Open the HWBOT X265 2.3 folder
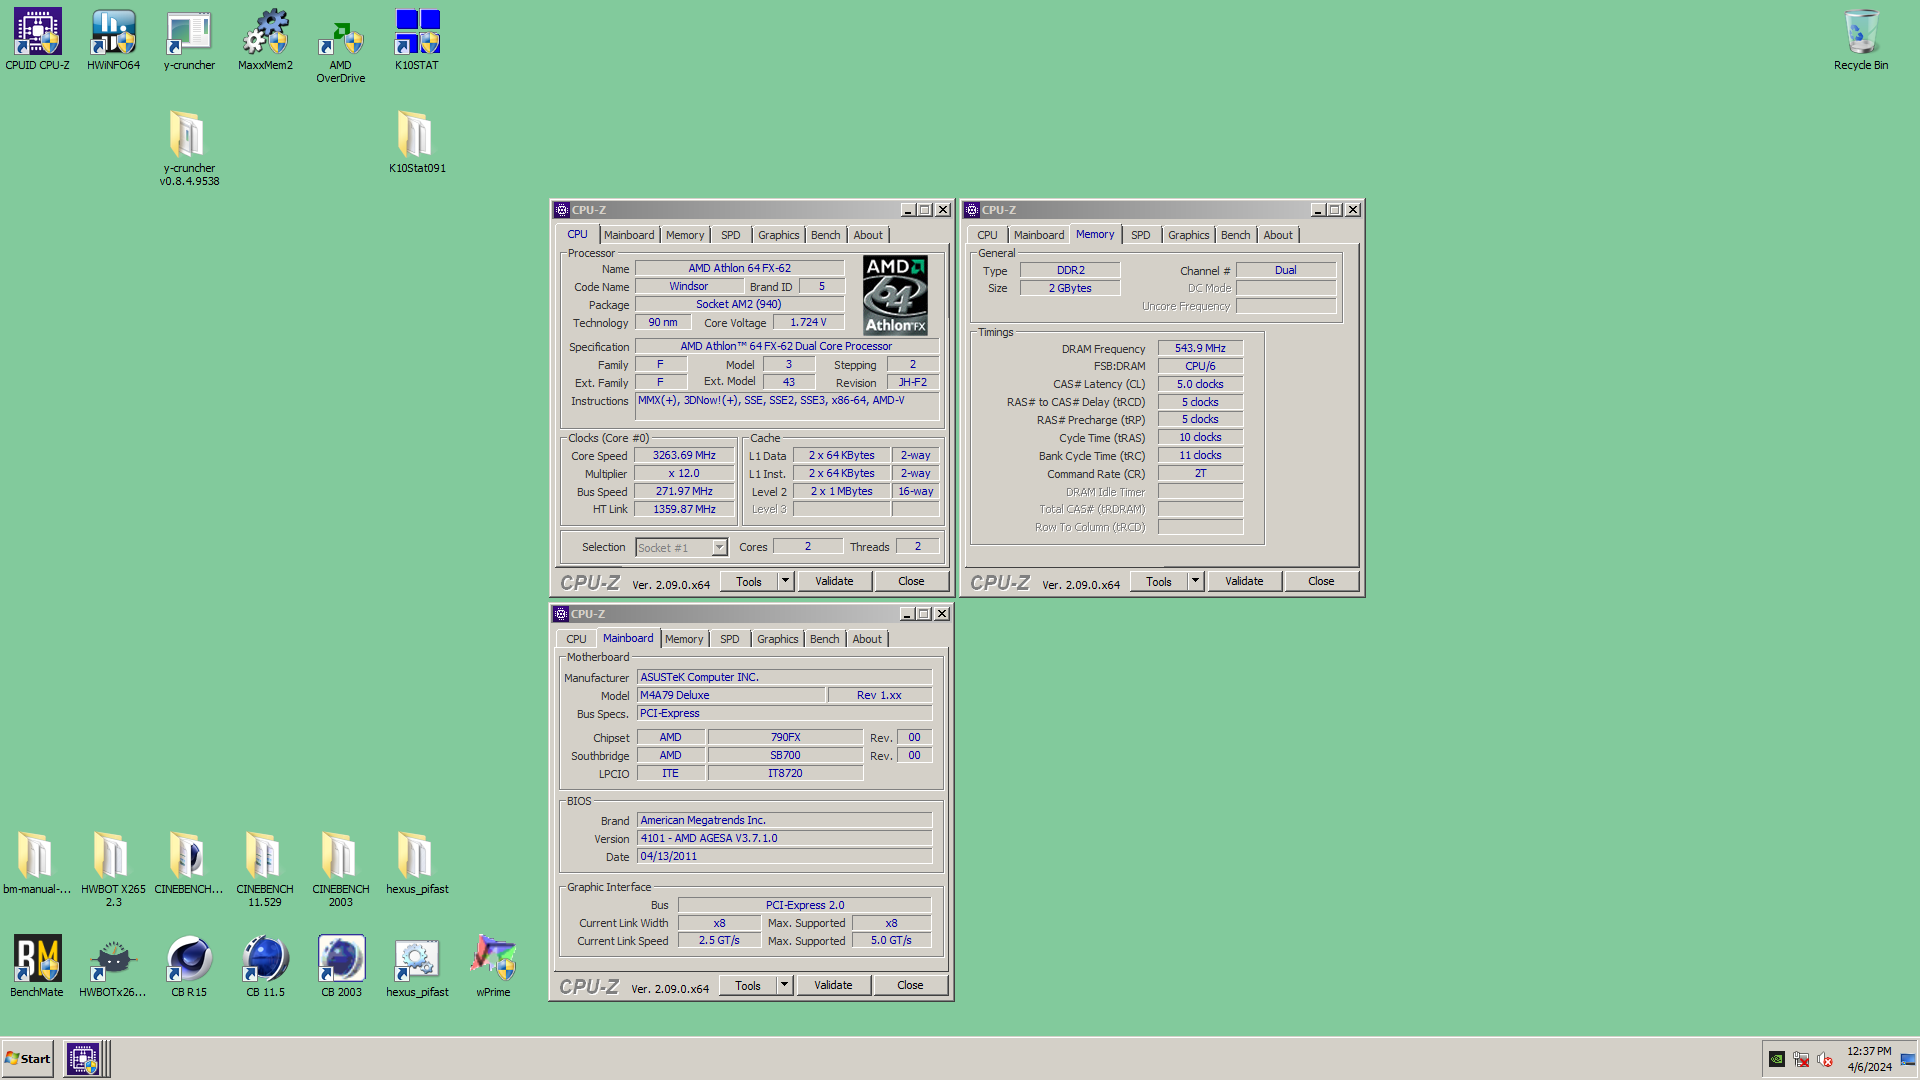This screenshot has height=1080, width=1920. pyautogui.click(x=113, y=869)
